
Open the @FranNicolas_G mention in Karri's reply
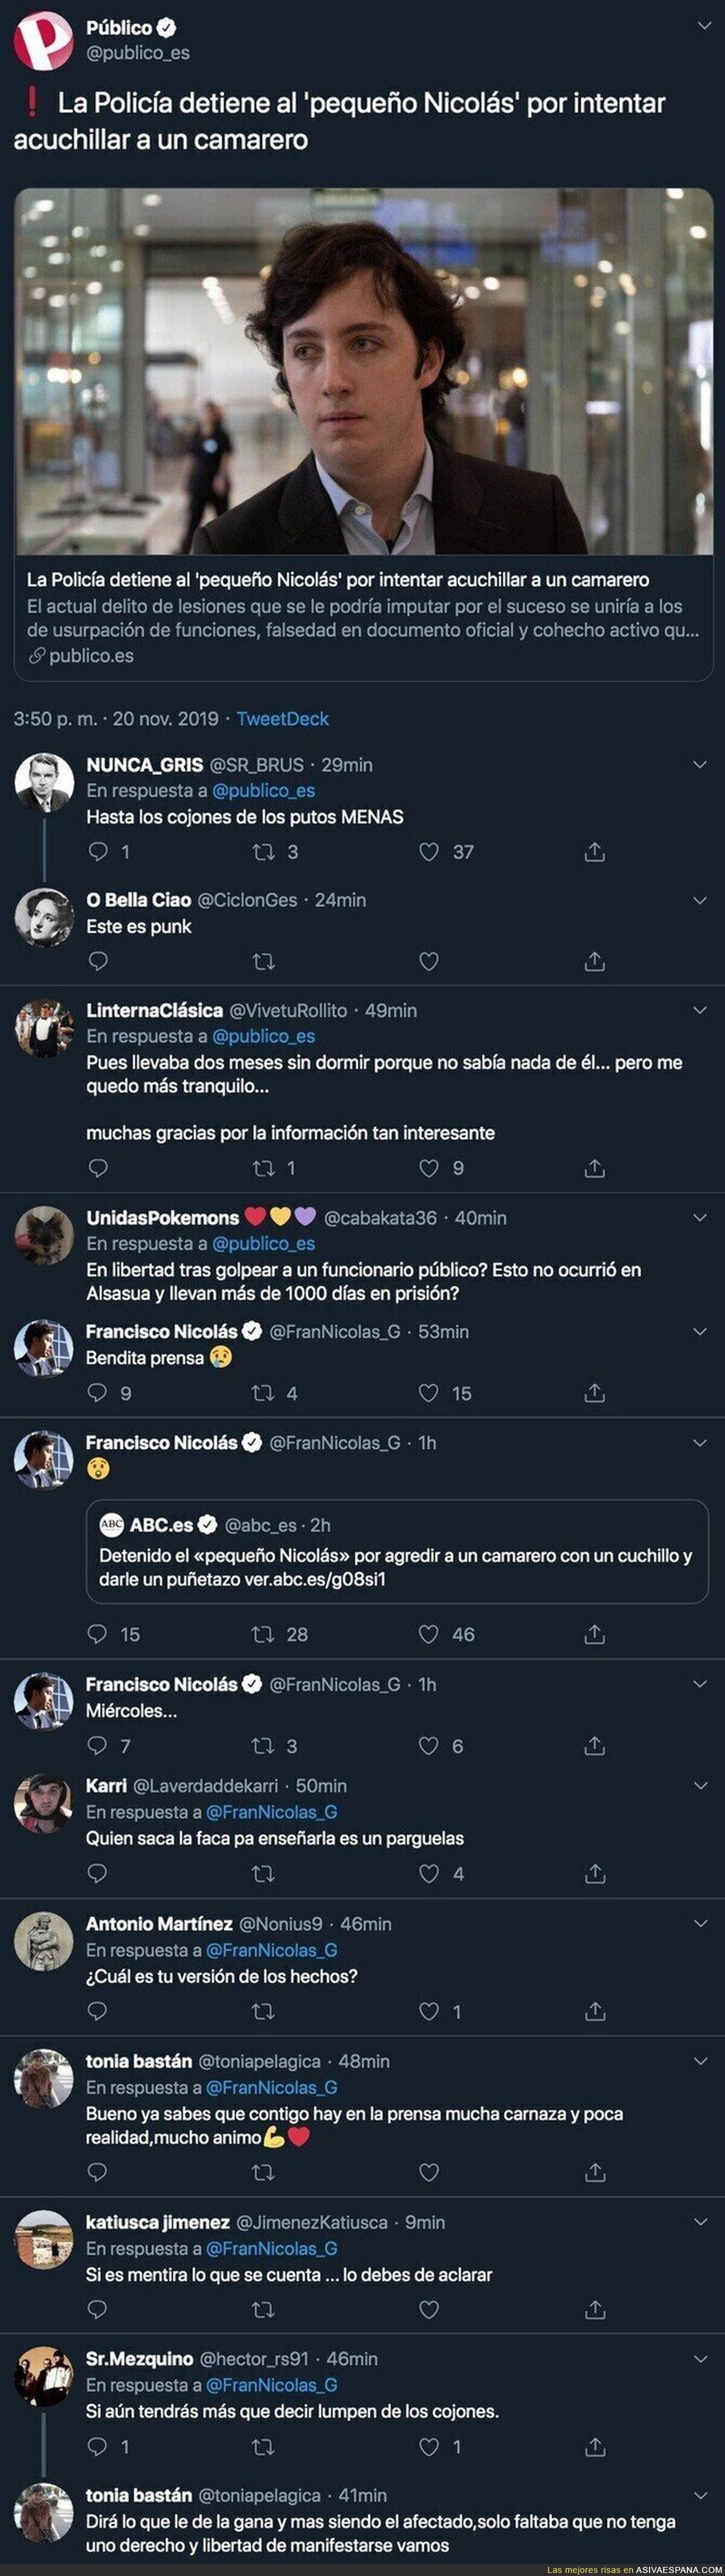click(271, 1812)
